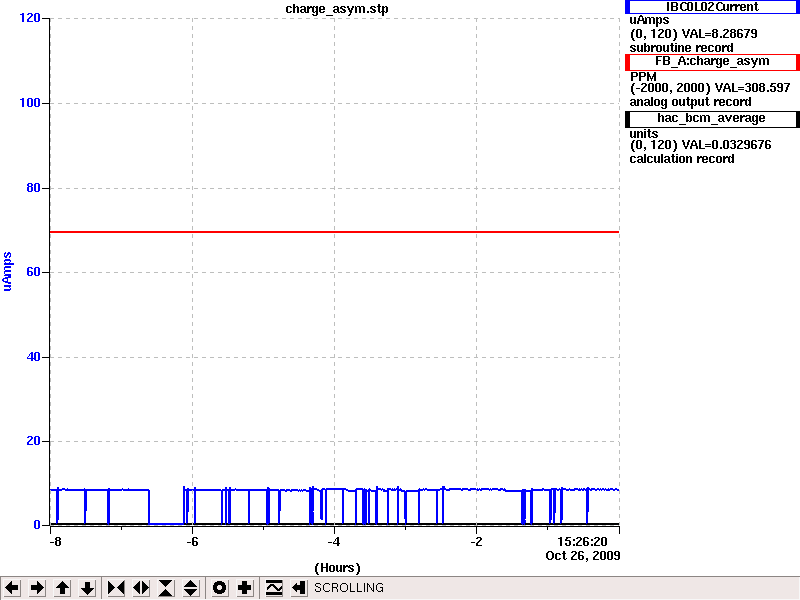
Task: Click the horizontal zoom-out diamond icon
Action: [x=141, y=588]
